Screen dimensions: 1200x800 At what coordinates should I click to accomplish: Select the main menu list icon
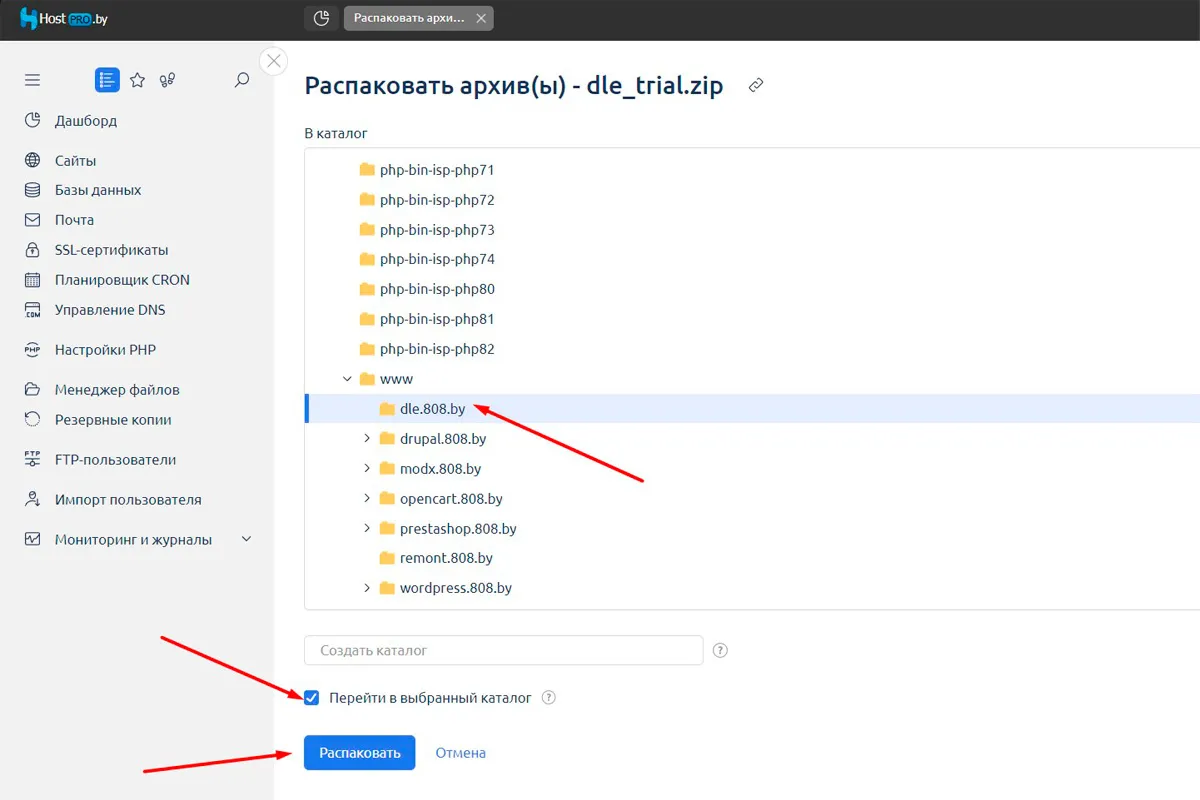[x=107, y=80]
